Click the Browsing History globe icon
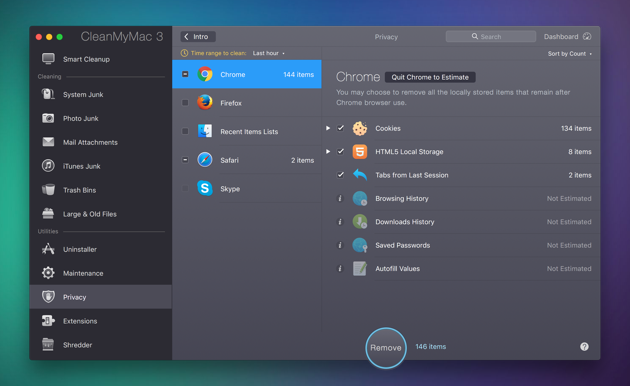Viewport: 630px width, 386px height. [360, 198]
